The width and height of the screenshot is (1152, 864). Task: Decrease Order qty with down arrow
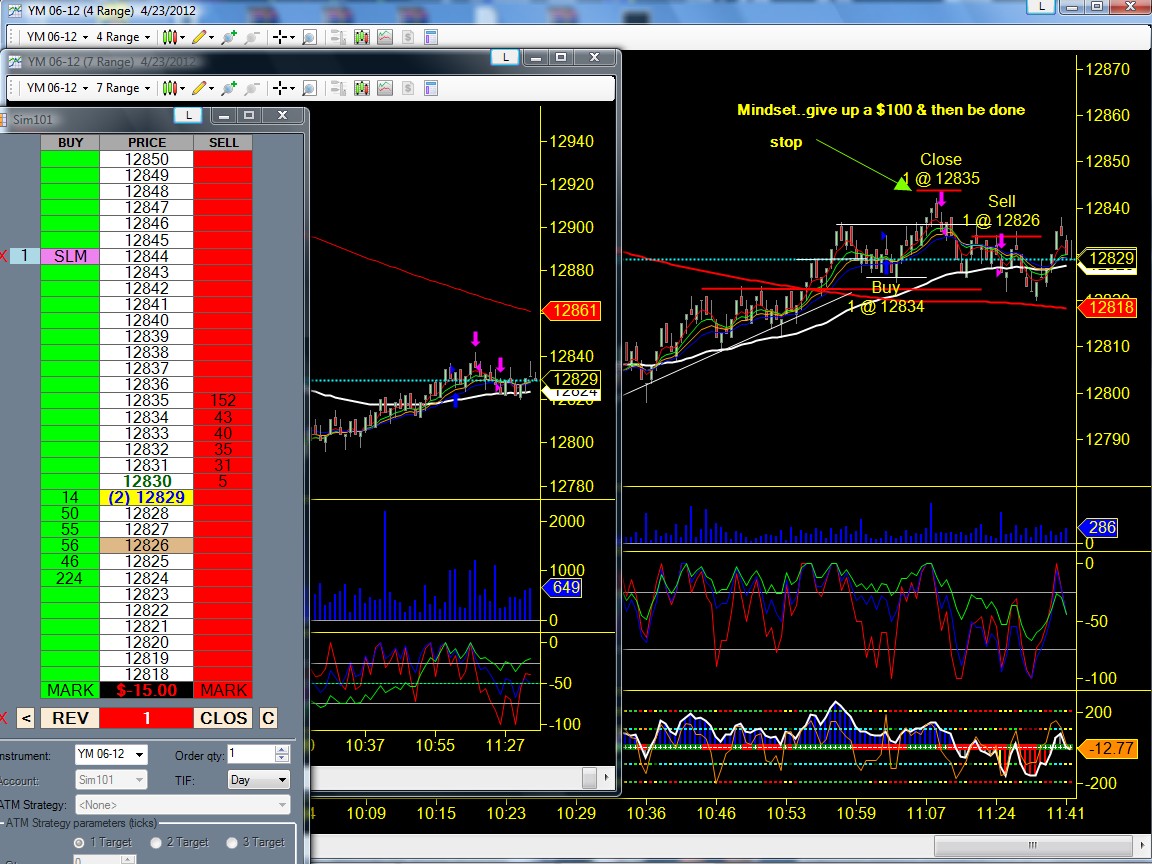pyautogui.click(x=282, y=758)
